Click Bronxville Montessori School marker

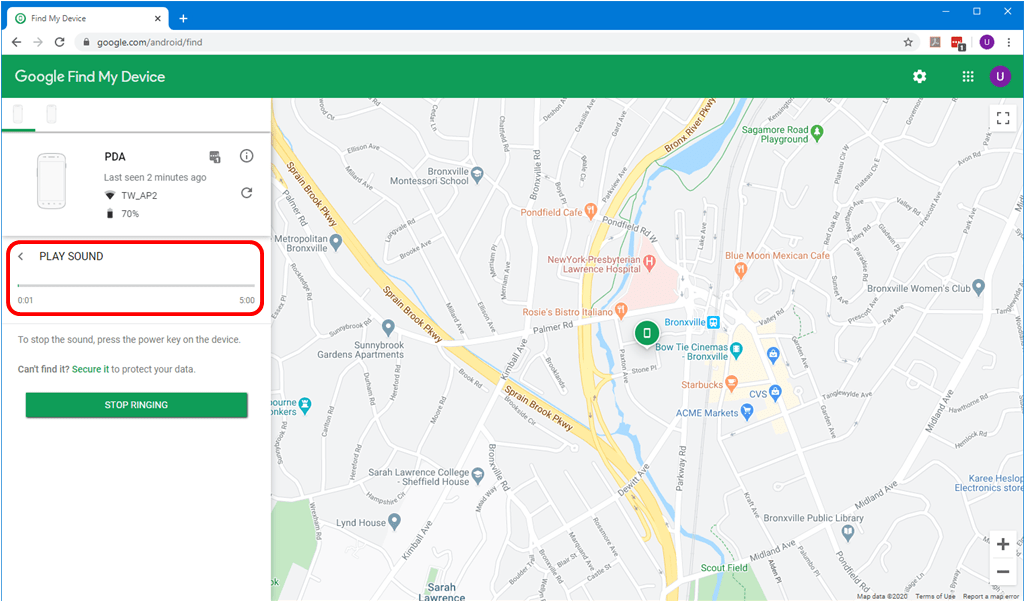478,175
